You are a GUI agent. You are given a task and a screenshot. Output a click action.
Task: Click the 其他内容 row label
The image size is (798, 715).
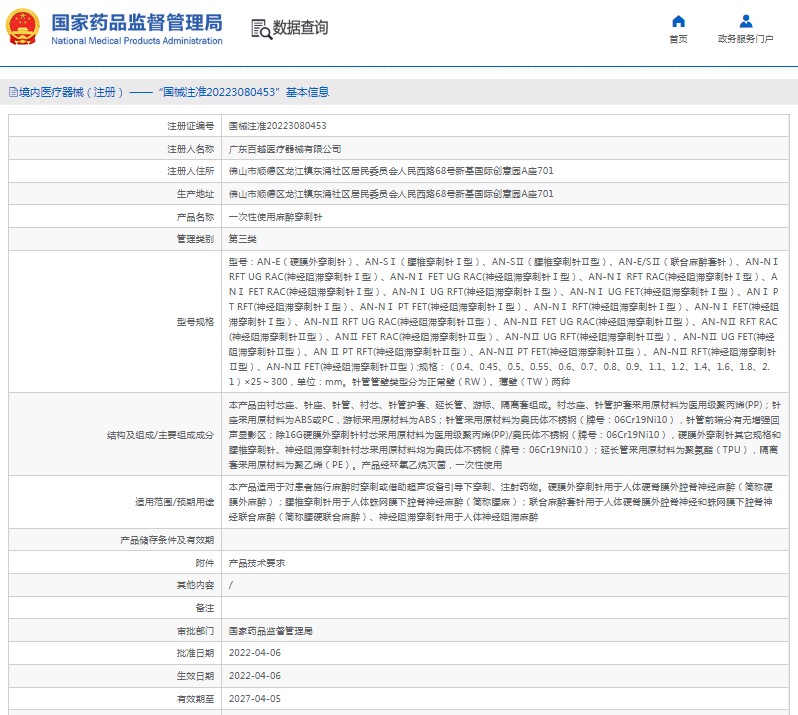coord(195,585)
